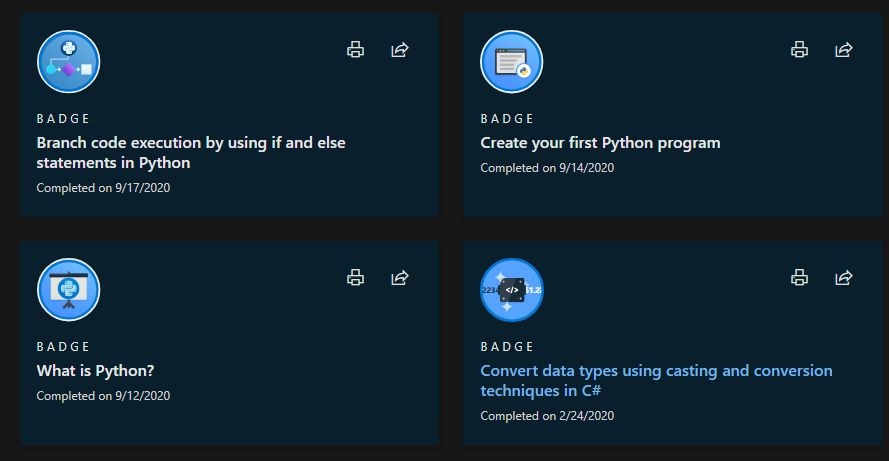This screenshot has width=889, height=461.
Task: Print the What is Python? badge
Action: [355, 278]
